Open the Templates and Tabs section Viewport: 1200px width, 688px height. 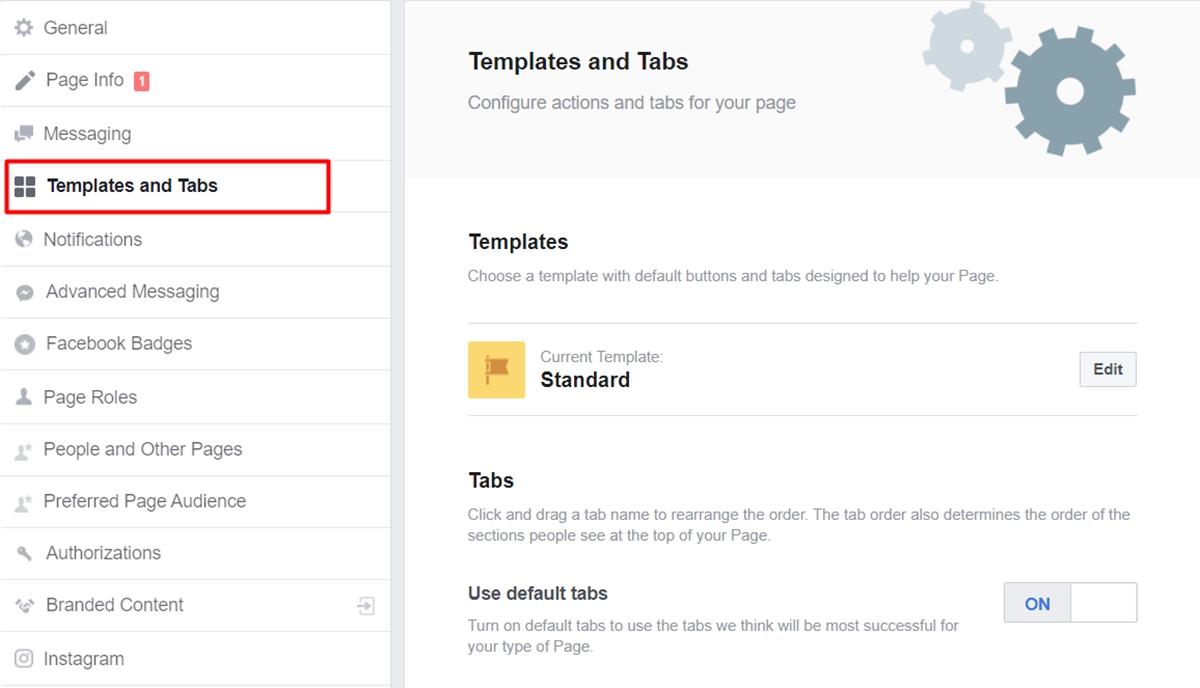pos(132,186)
